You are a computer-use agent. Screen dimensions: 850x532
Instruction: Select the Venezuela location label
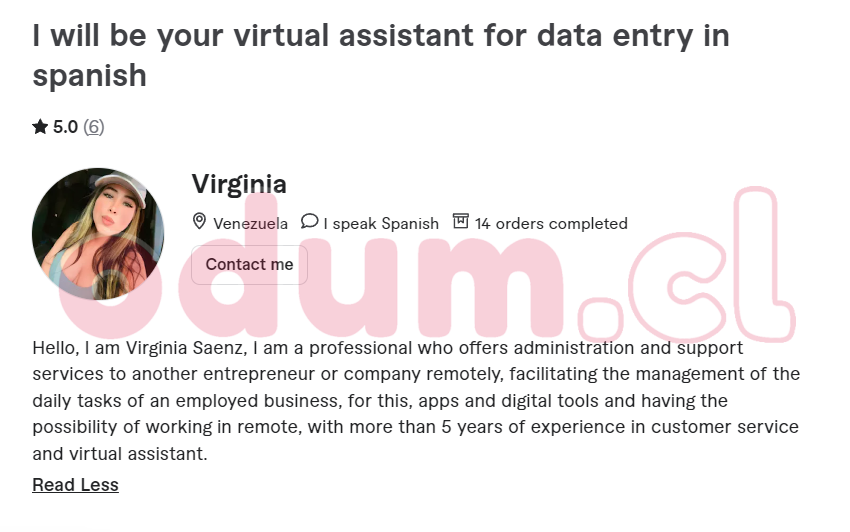point(250,223)
